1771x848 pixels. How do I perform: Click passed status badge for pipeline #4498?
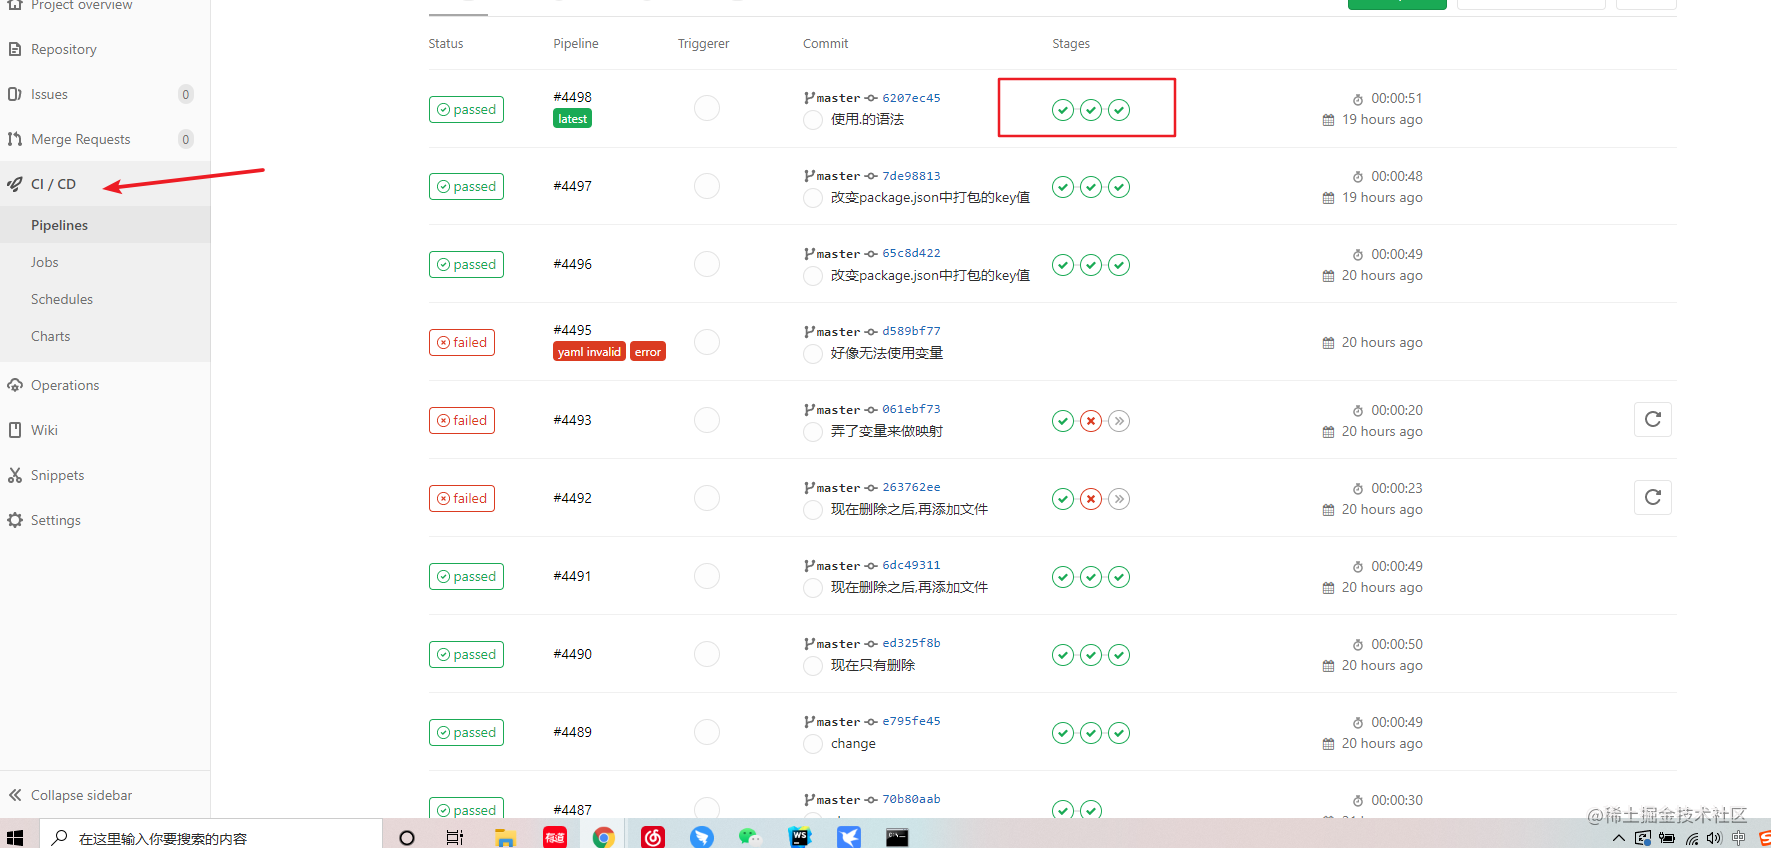466,109
